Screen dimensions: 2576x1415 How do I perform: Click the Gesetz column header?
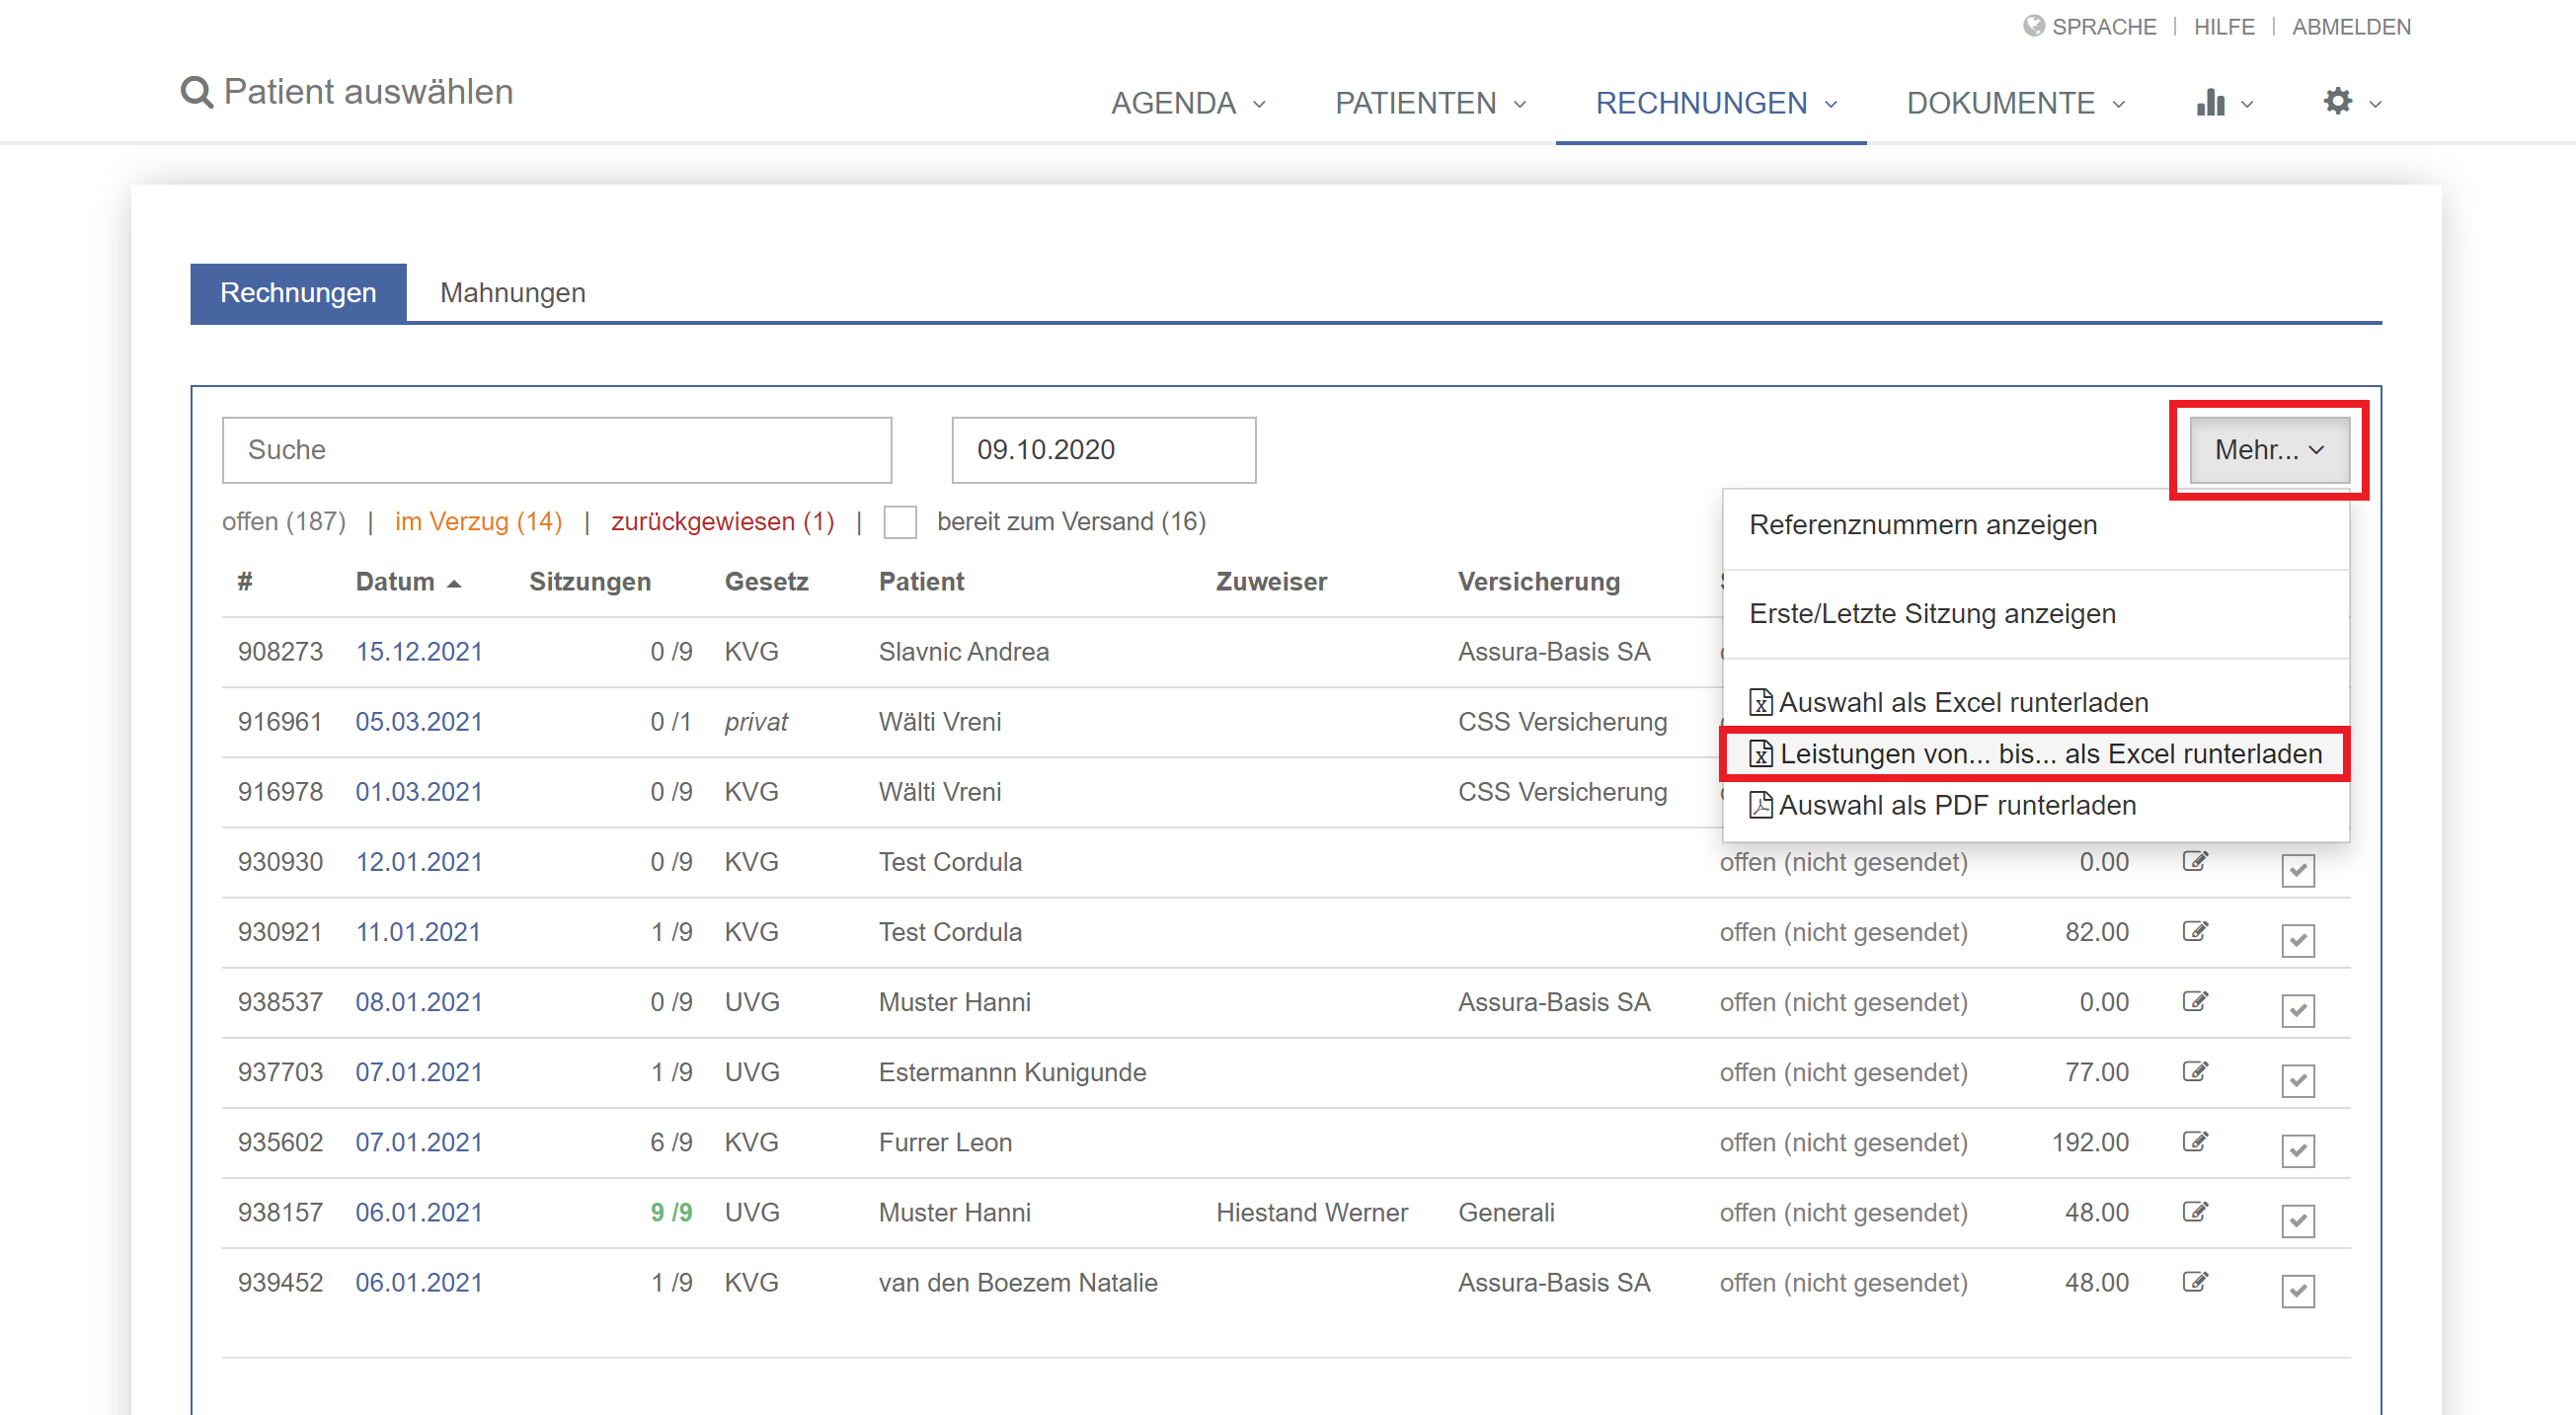[x=766, y=581]
